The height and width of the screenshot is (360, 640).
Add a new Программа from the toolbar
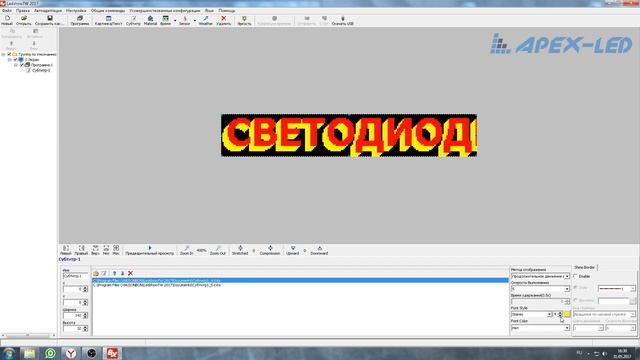tap(80, 20)
